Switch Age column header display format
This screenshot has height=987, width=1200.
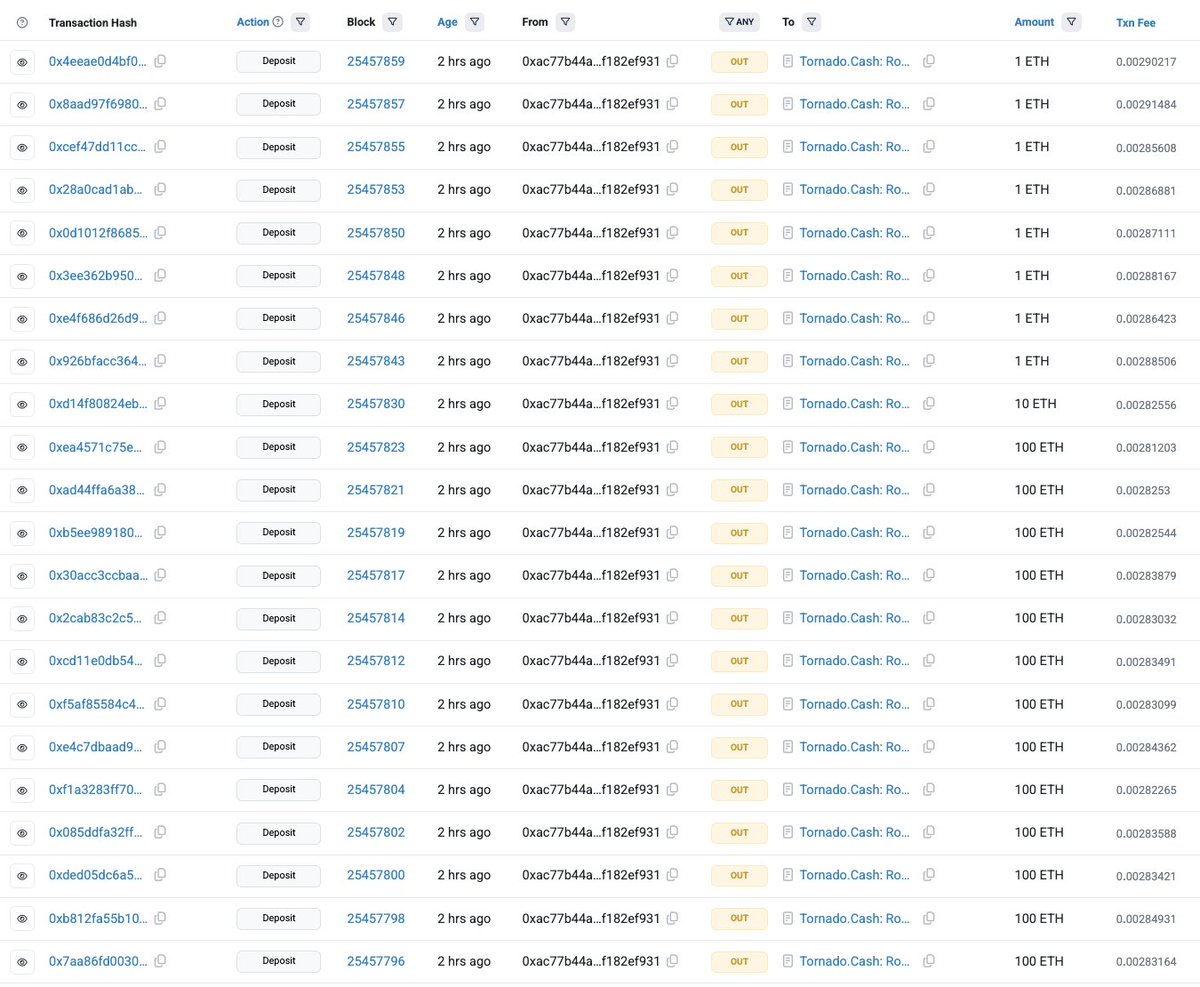[447, 22]
